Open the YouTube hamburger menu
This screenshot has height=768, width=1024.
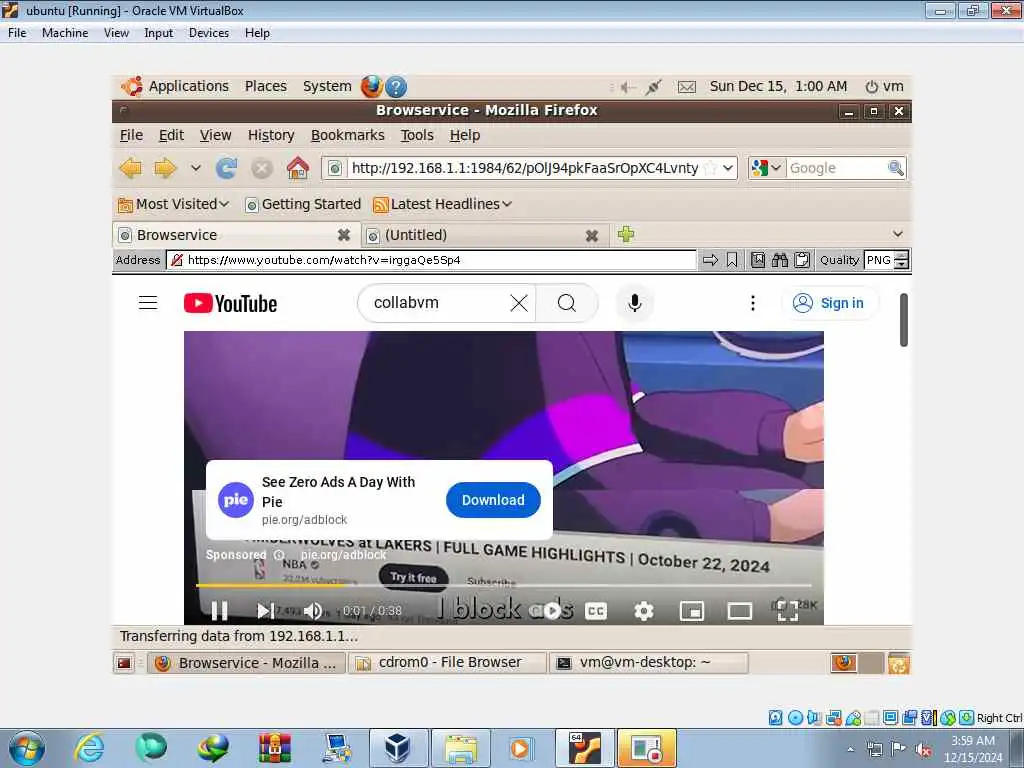[x=148, y=303]
